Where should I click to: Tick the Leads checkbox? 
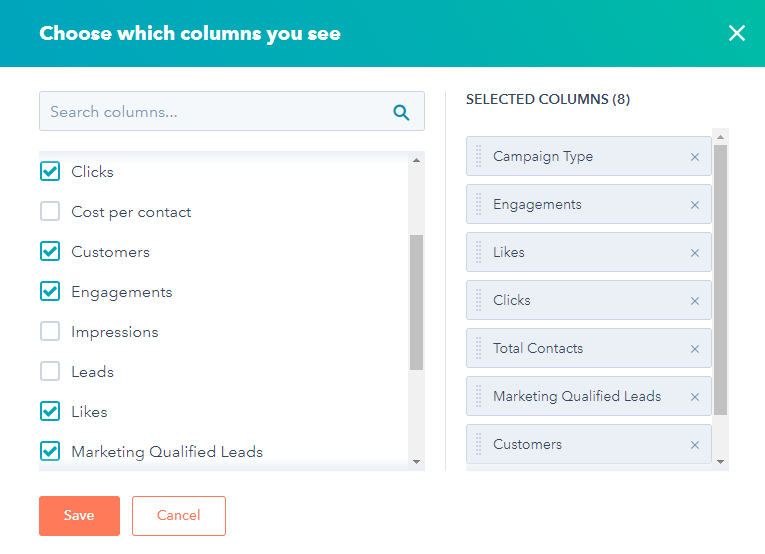50,372
